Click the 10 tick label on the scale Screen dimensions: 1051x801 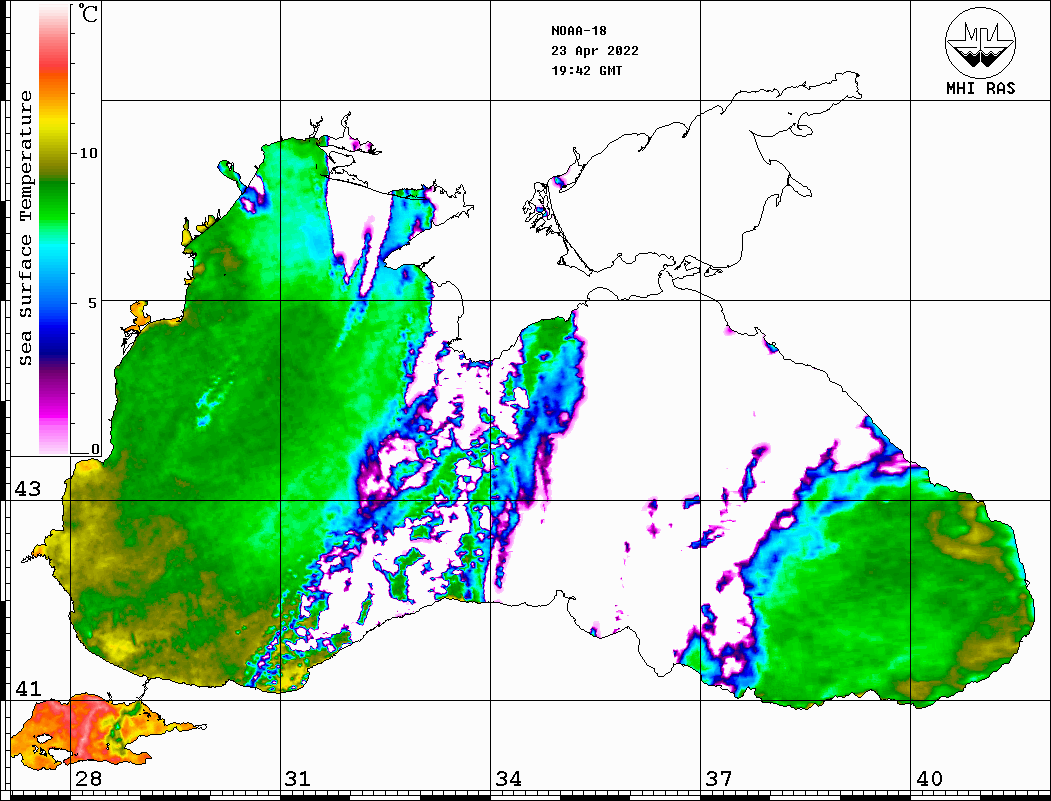coord(89,153)
